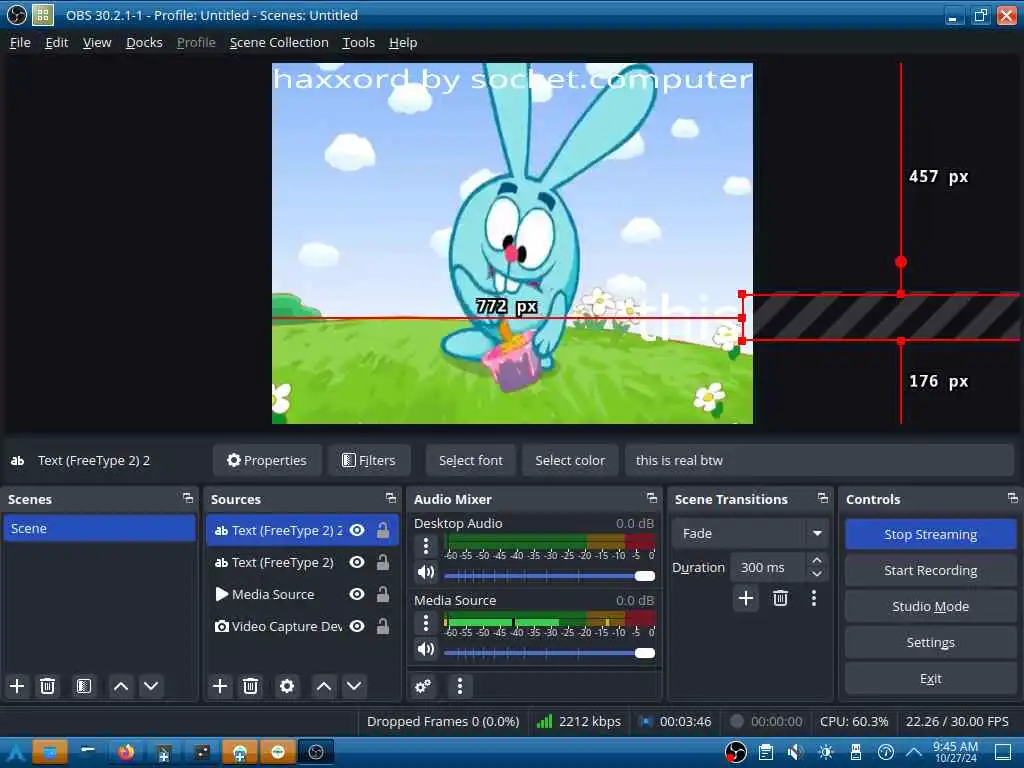
Task: Move source down arrow in Sources dock
Action: coord(354,686)
